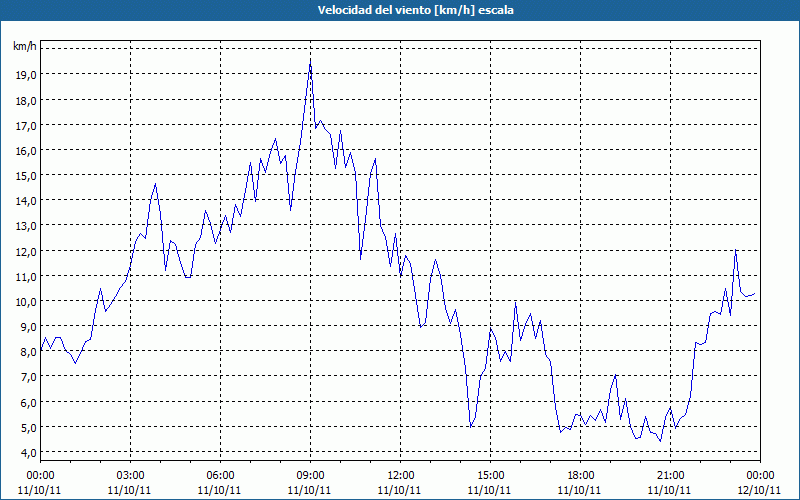Click the chart title 'Velocidad del viento [km/h] escala'
The height and width of the screenshot is (500, 800).
coord(415,10)
